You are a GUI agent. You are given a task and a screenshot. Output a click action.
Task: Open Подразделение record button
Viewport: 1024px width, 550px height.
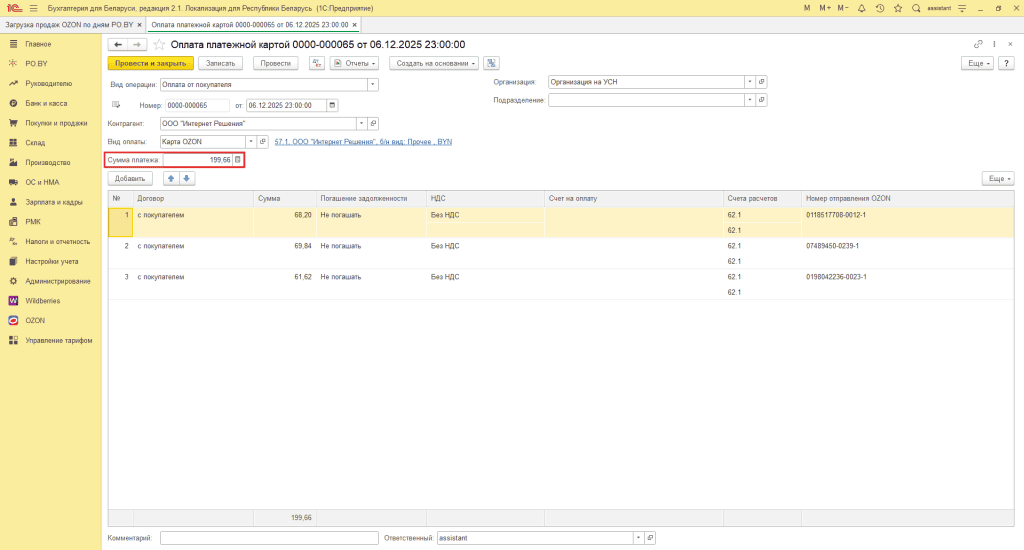761,100
